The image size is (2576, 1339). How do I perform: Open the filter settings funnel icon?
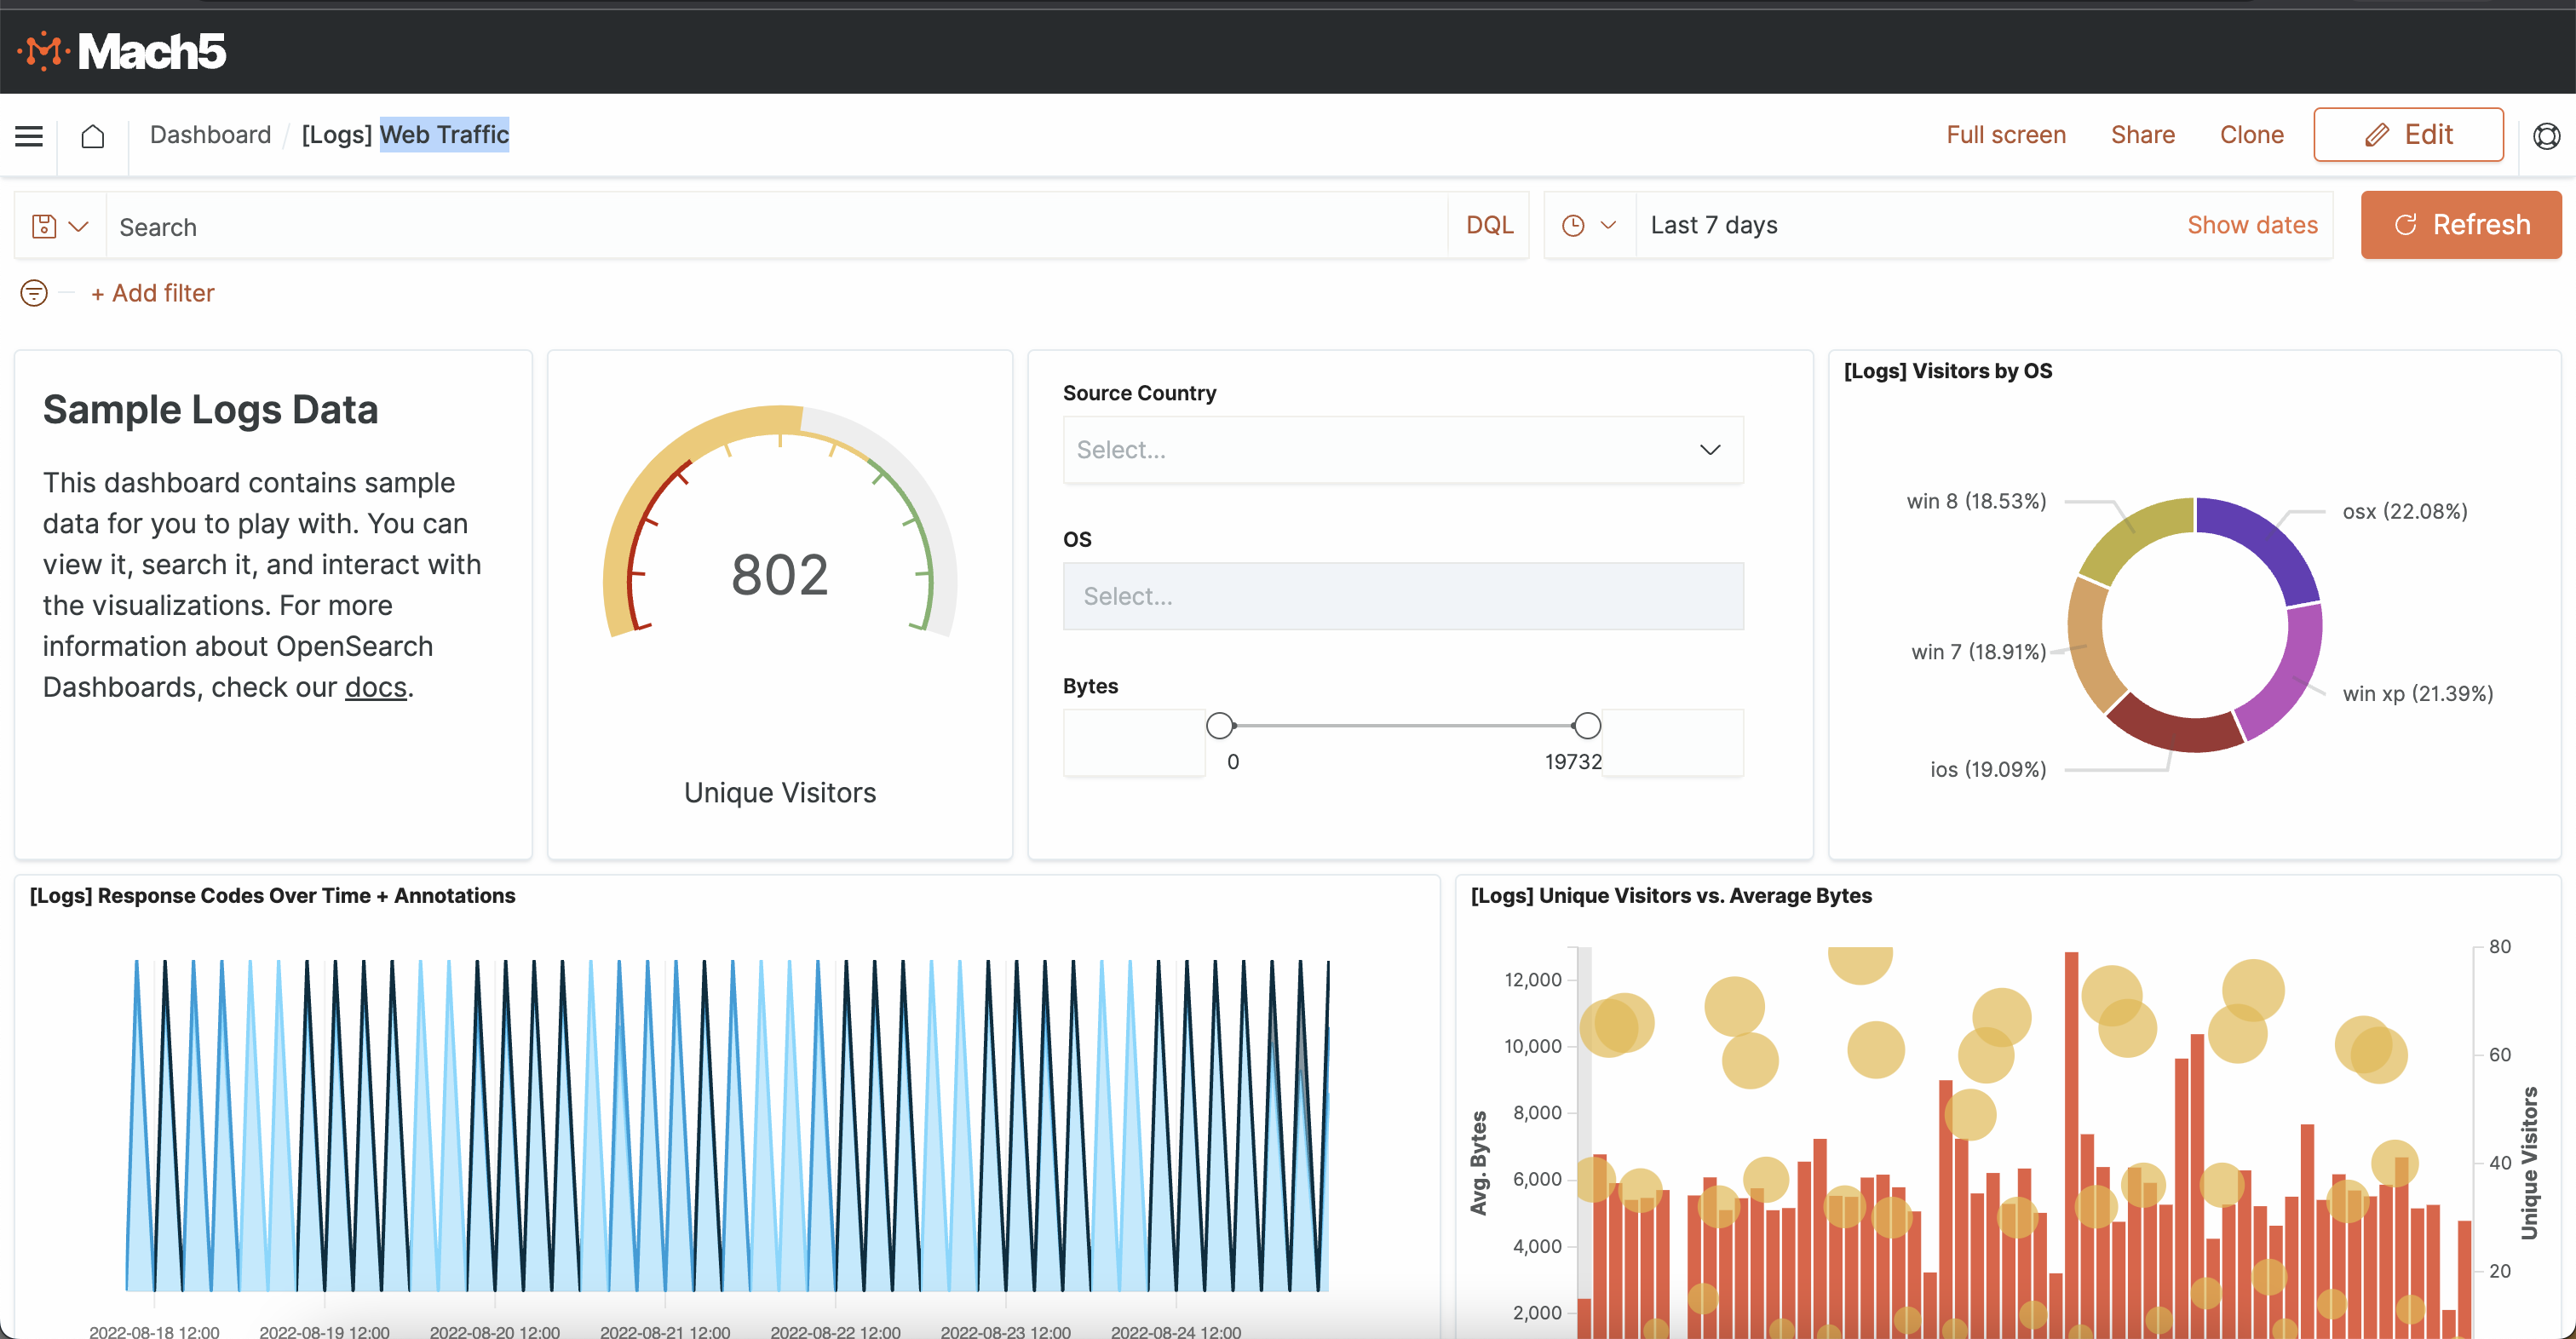pyautogui.click(x=33, y=293)
